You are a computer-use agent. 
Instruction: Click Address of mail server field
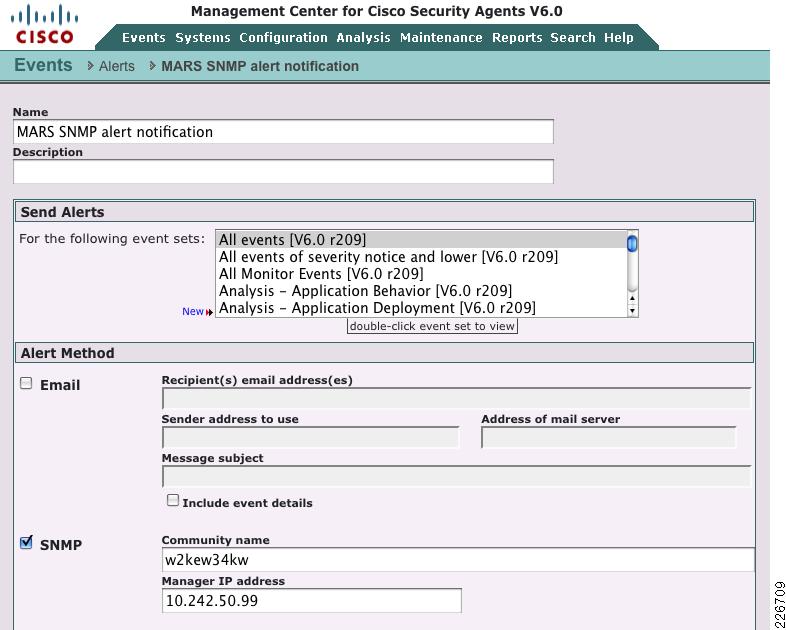(608, 438)
